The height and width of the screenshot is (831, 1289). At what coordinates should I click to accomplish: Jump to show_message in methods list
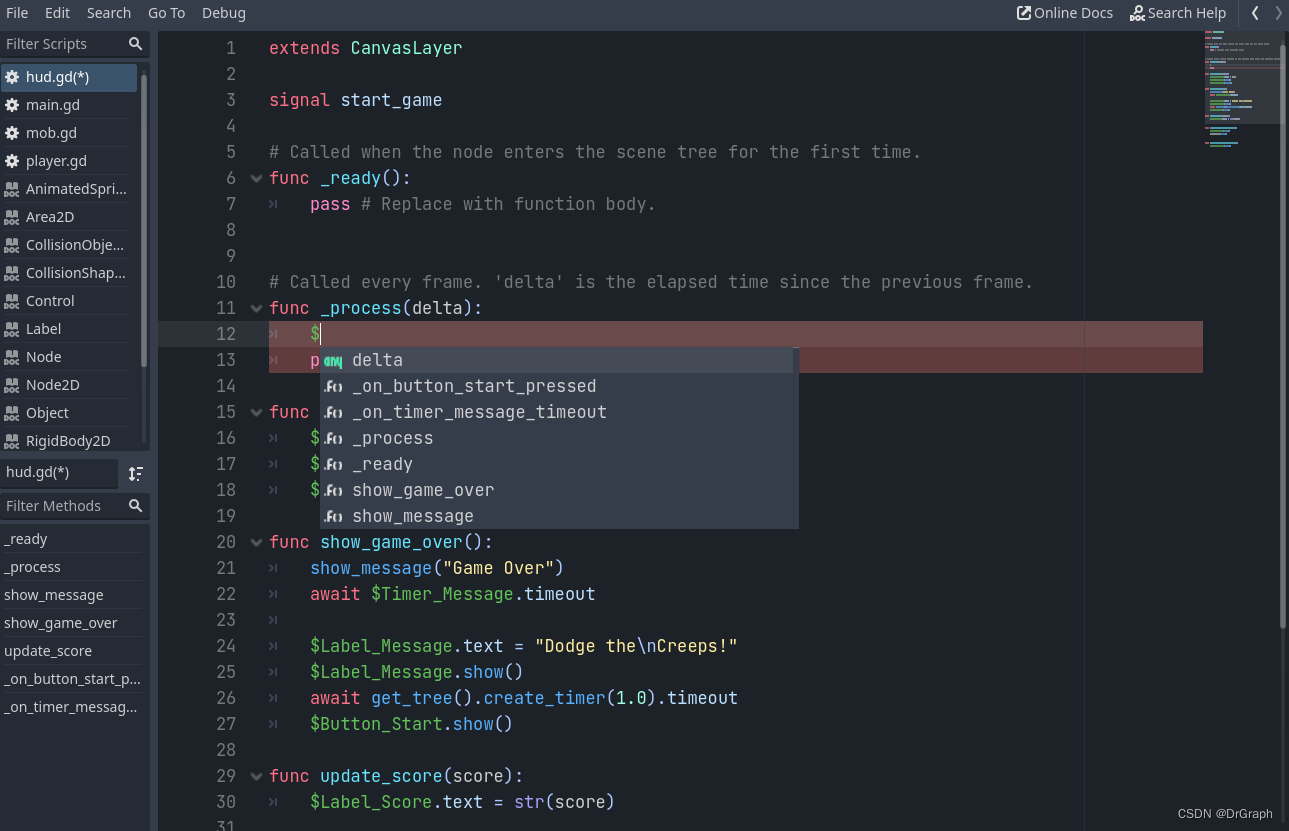(x=72, y=595)
